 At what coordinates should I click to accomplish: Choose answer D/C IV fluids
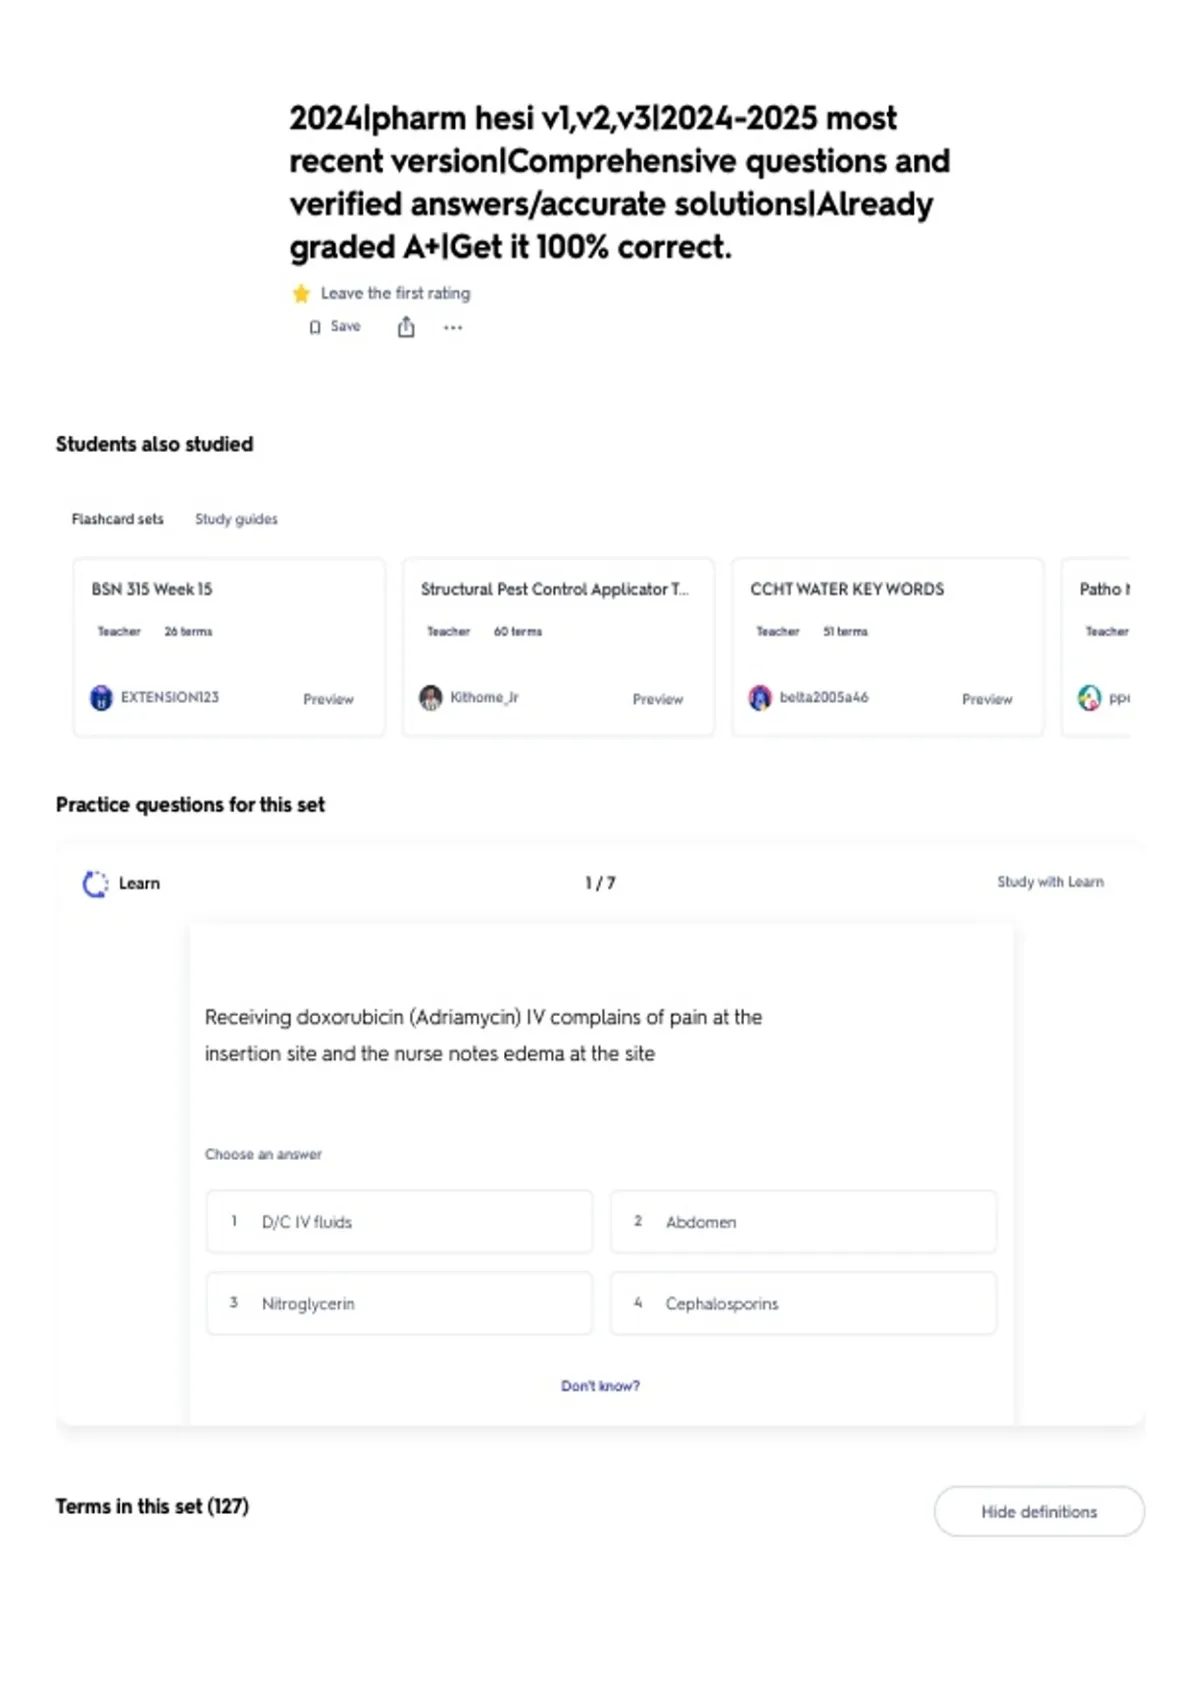[x=399, y=1221]
